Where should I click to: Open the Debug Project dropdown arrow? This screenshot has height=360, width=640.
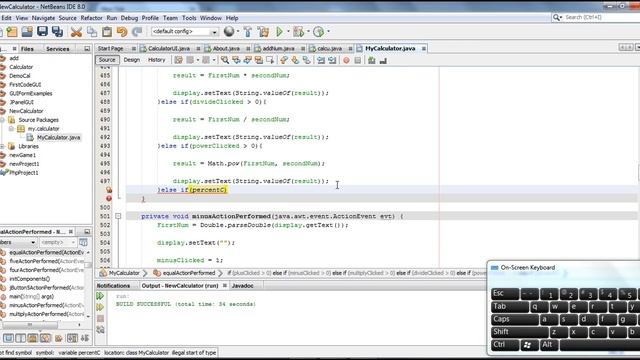(308, 31)
